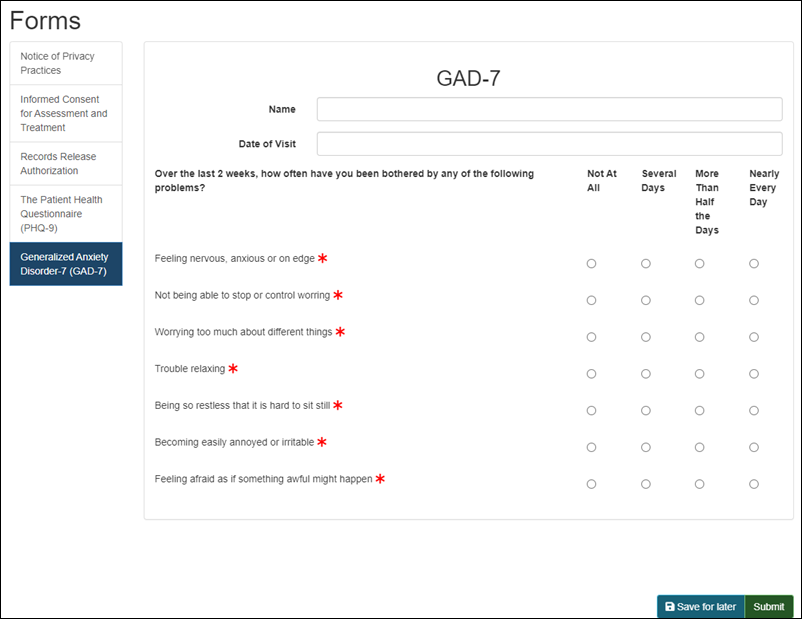Choose More Than Half the Days for worrying too much
The width and height of the screenshot is (802, 619).
(699, 337)
